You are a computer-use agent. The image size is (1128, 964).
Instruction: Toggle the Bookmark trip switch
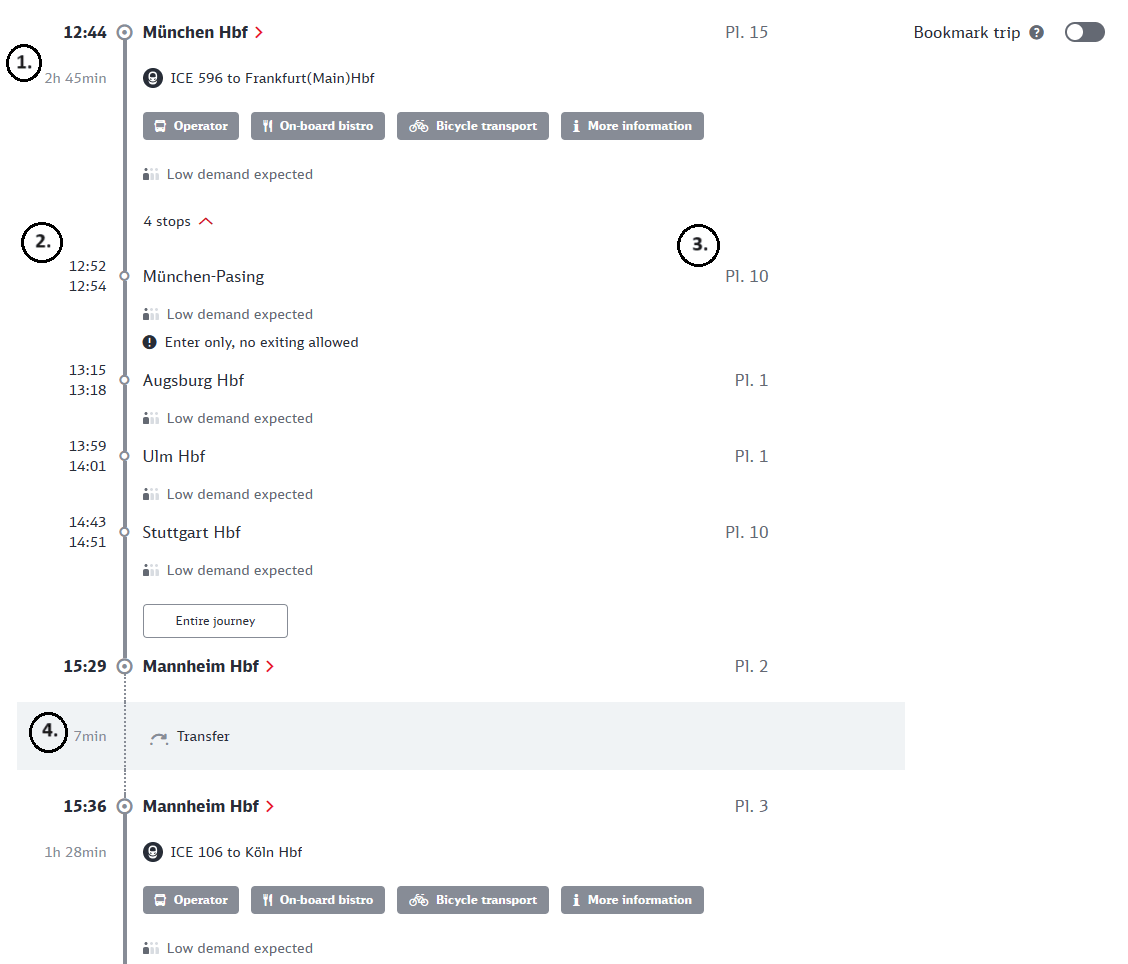tap(1084, 32)
